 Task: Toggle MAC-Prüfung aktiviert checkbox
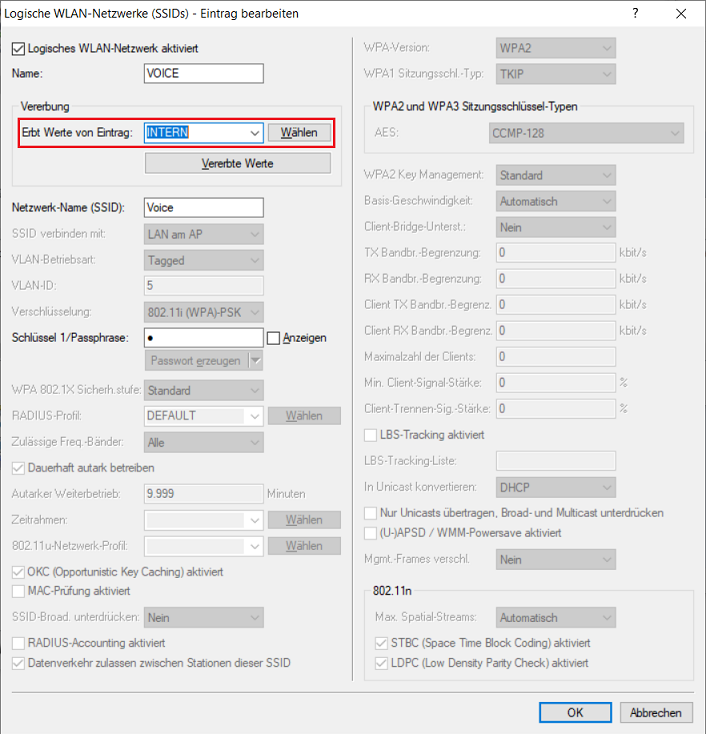click(x=18, y=592)
